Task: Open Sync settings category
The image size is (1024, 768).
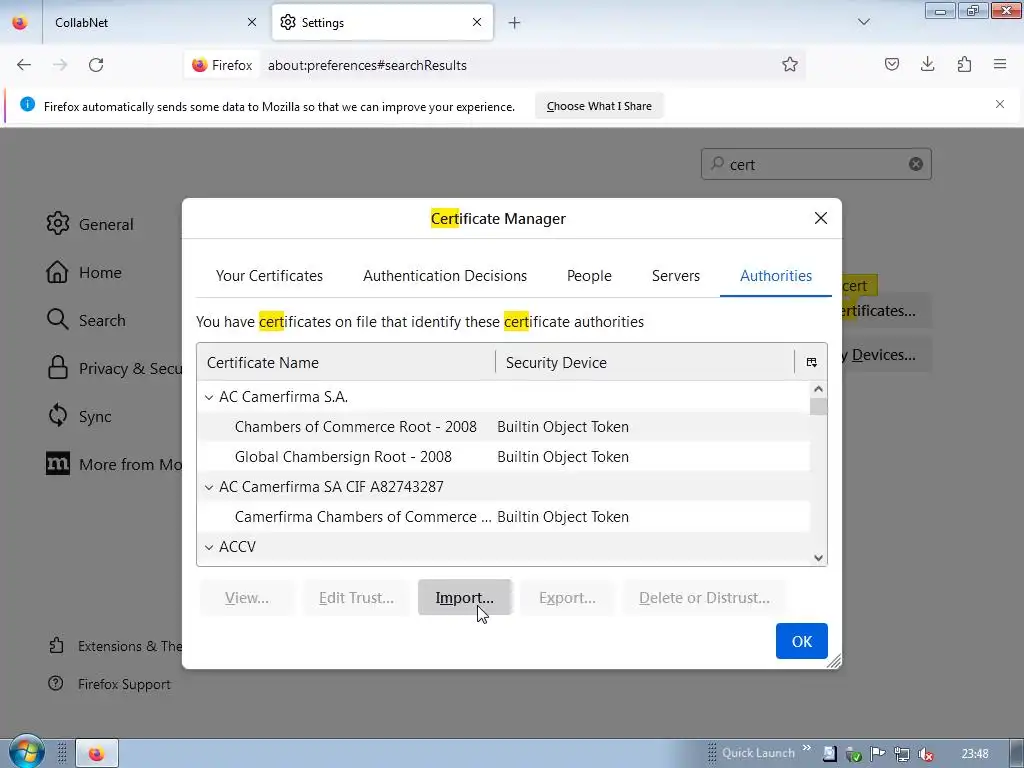Action: click(x=78, y=416)
